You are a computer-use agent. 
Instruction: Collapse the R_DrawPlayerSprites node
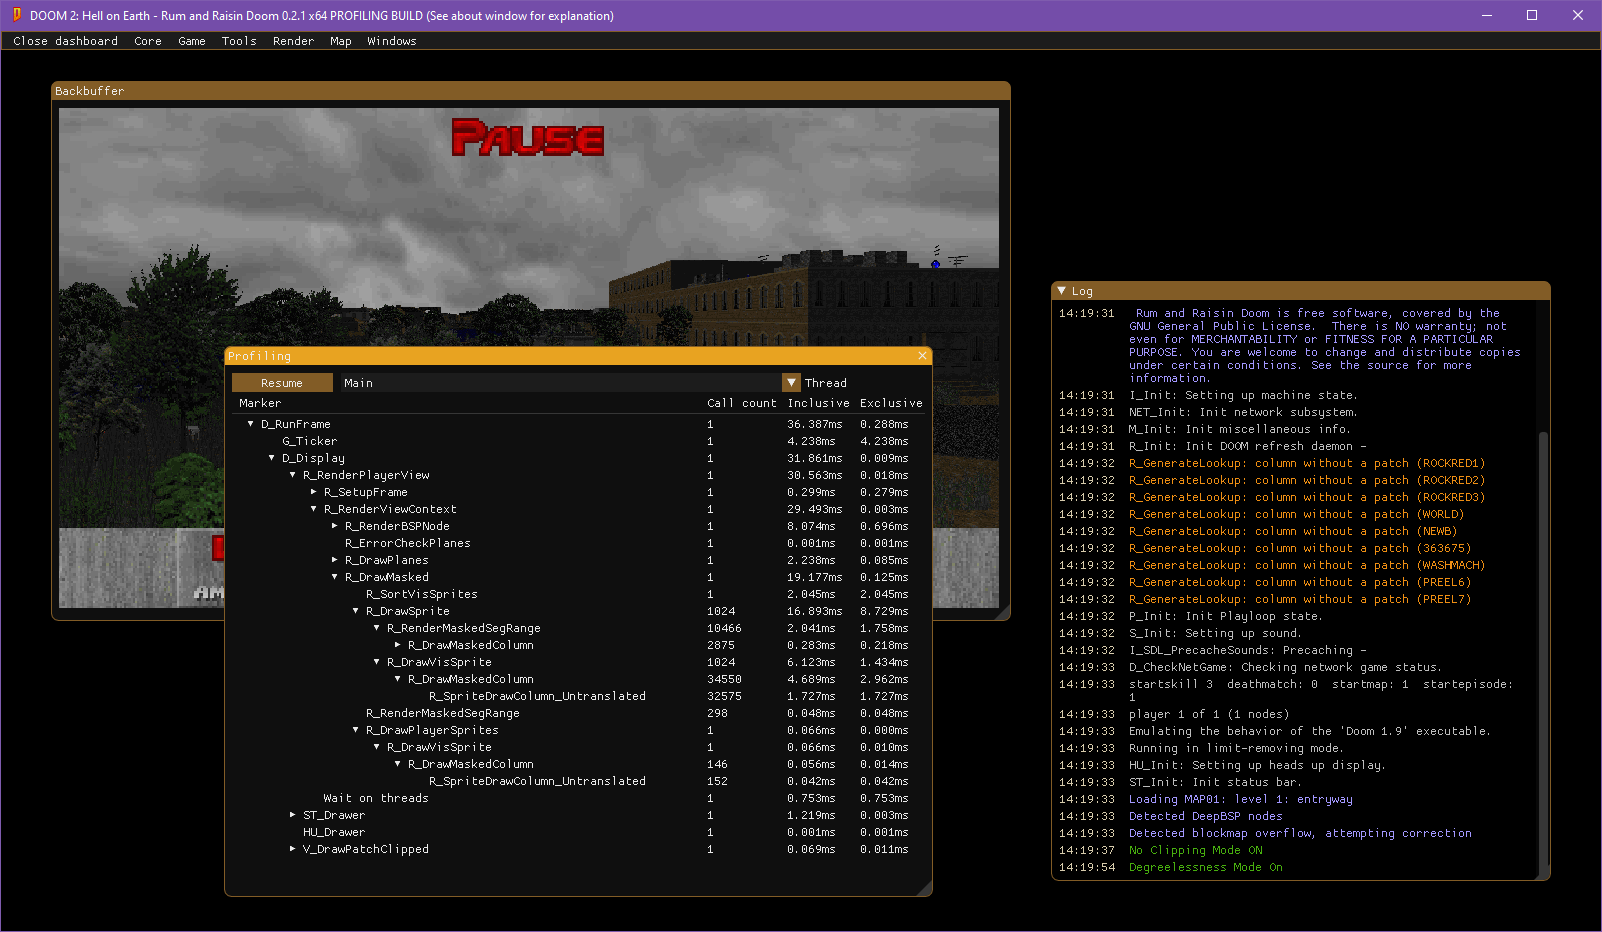[355, 730]
